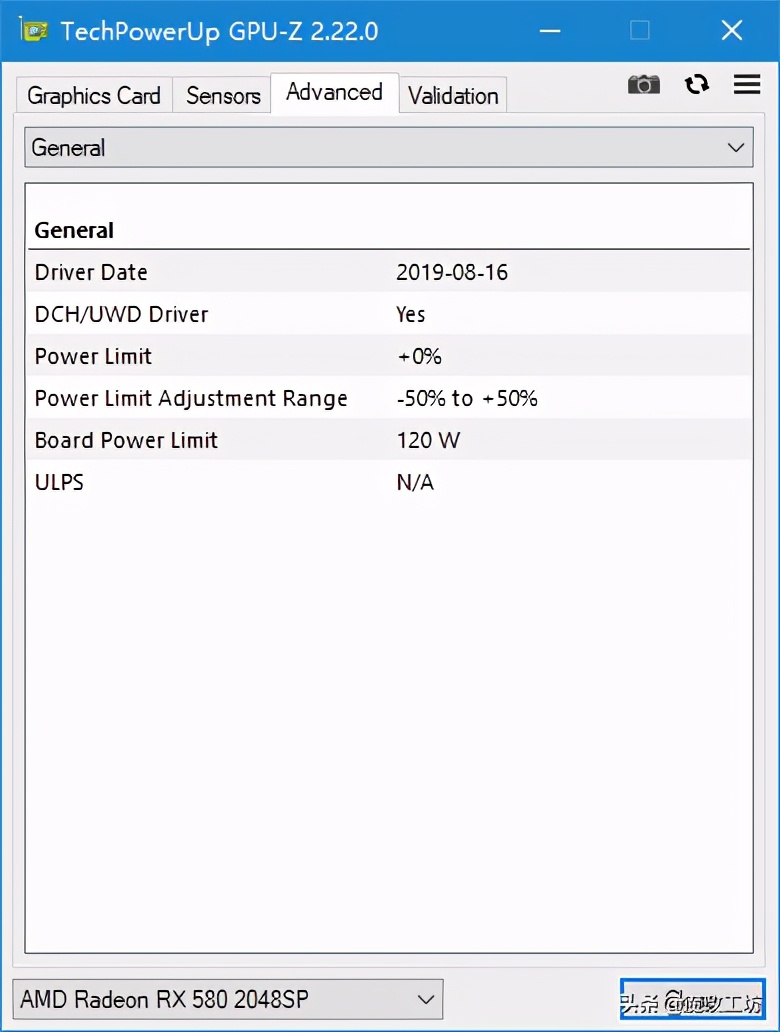
Task: Click the GPU-Z app icon in title bar
Action: tap(33, 30)
